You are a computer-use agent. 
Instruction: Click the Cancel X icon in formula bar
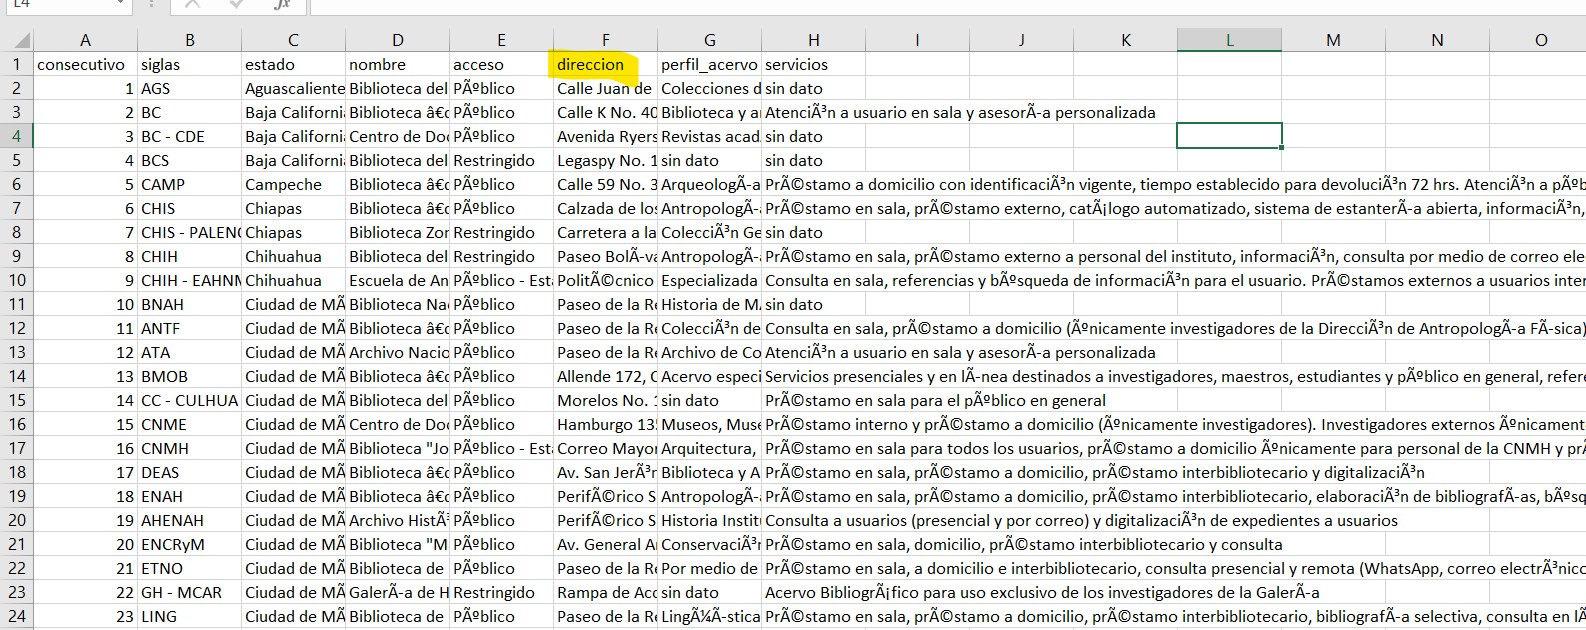[193, 5]
